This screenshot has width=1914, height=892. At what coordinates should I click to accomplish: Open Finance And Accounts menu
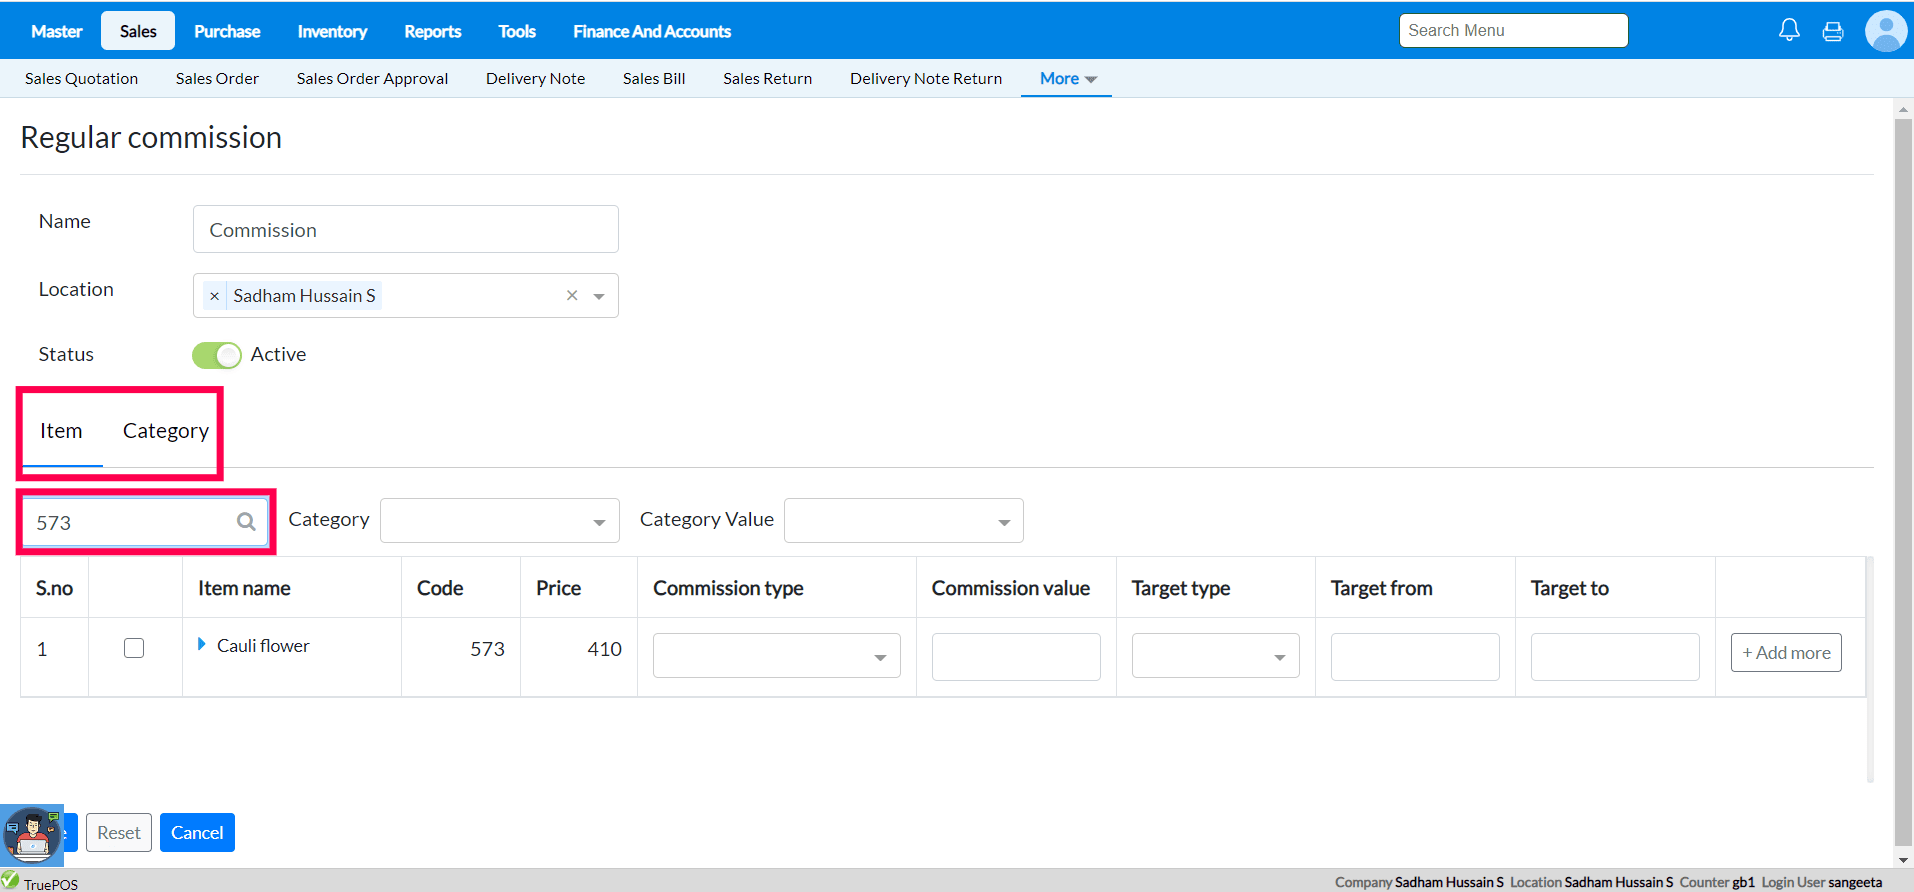click(652, 31)
